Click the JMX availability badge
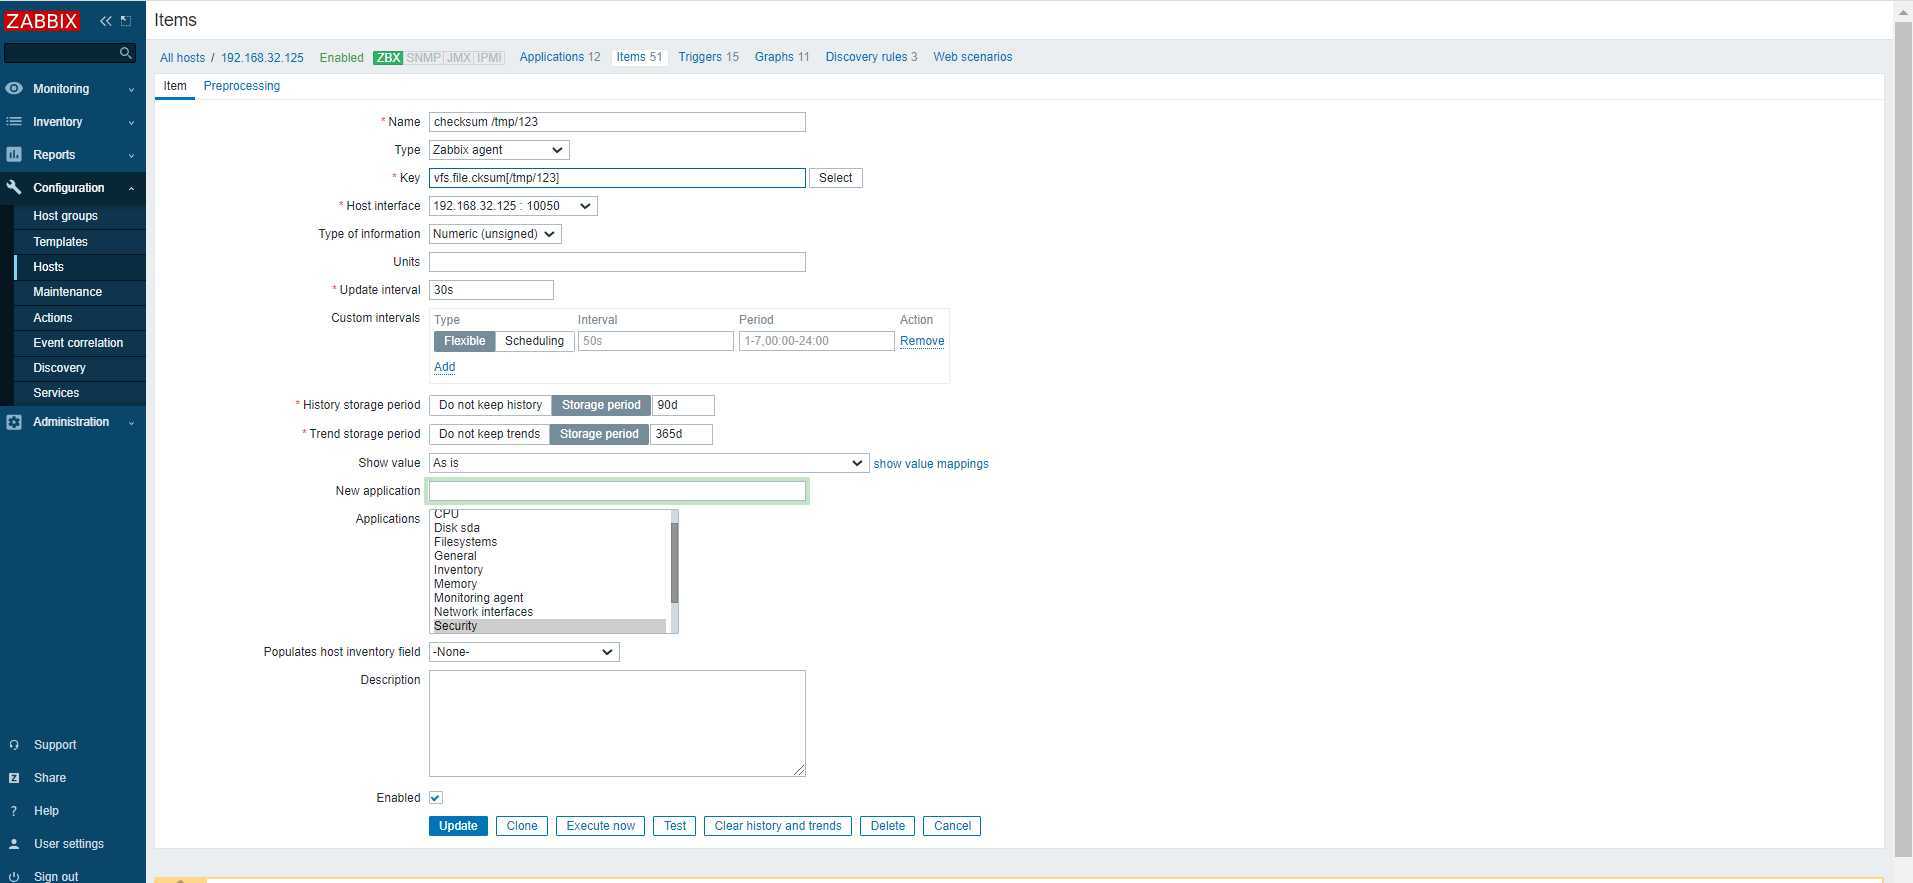The image size is (1913, 883). (x=458, y=58)
